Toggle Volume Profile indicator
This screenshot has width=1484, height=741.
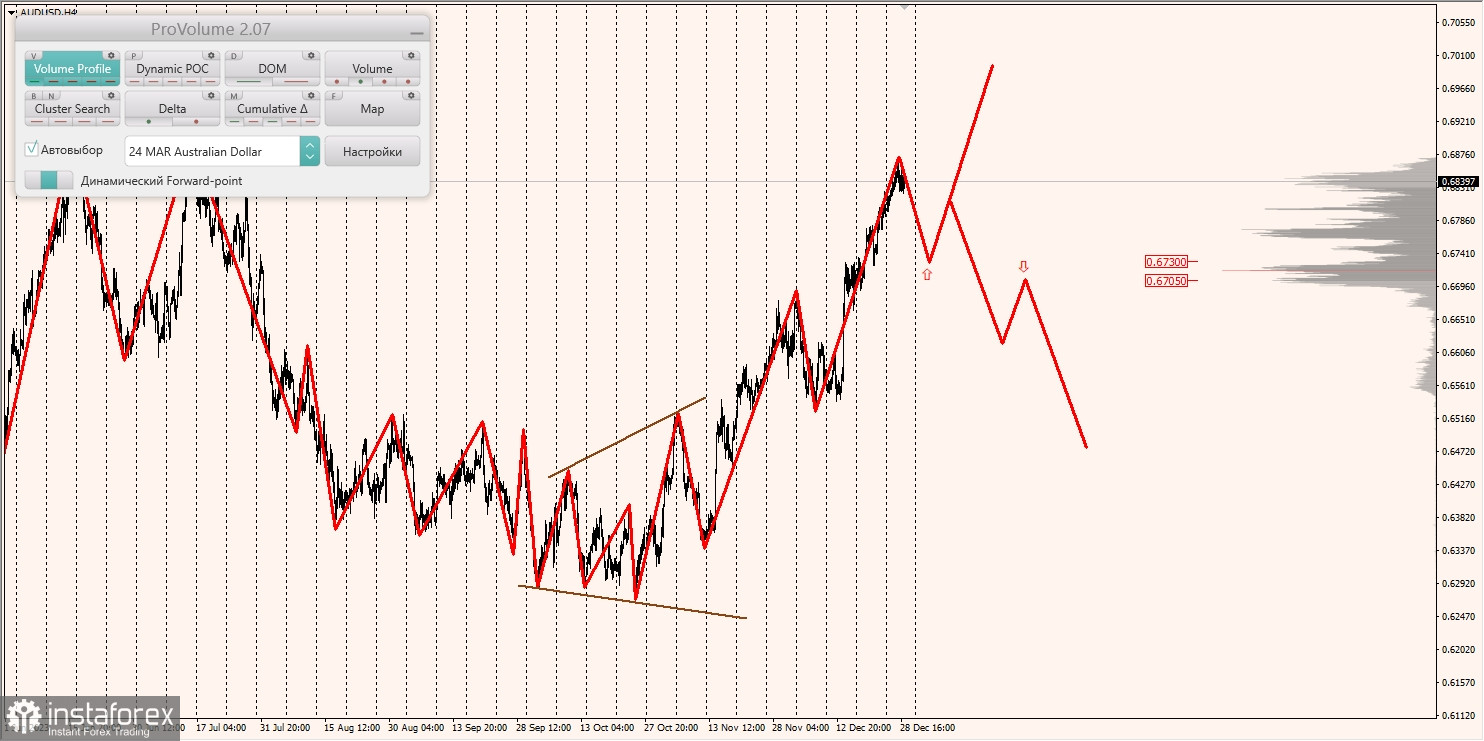72,69
